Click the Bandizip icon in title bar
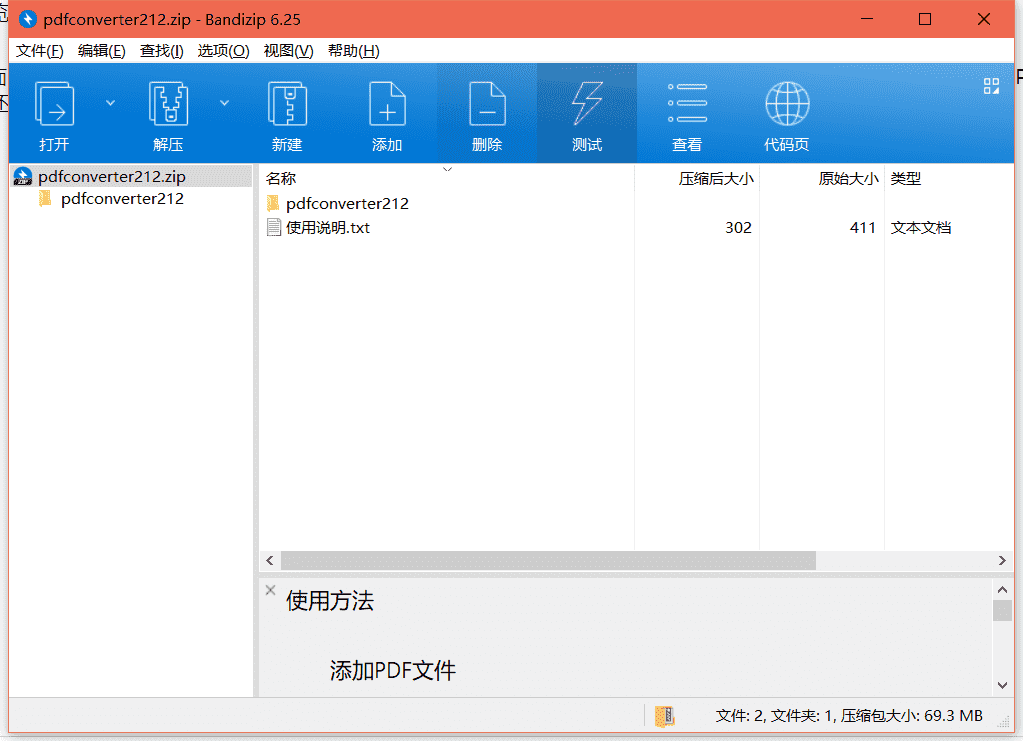 (x=27, y=20)
